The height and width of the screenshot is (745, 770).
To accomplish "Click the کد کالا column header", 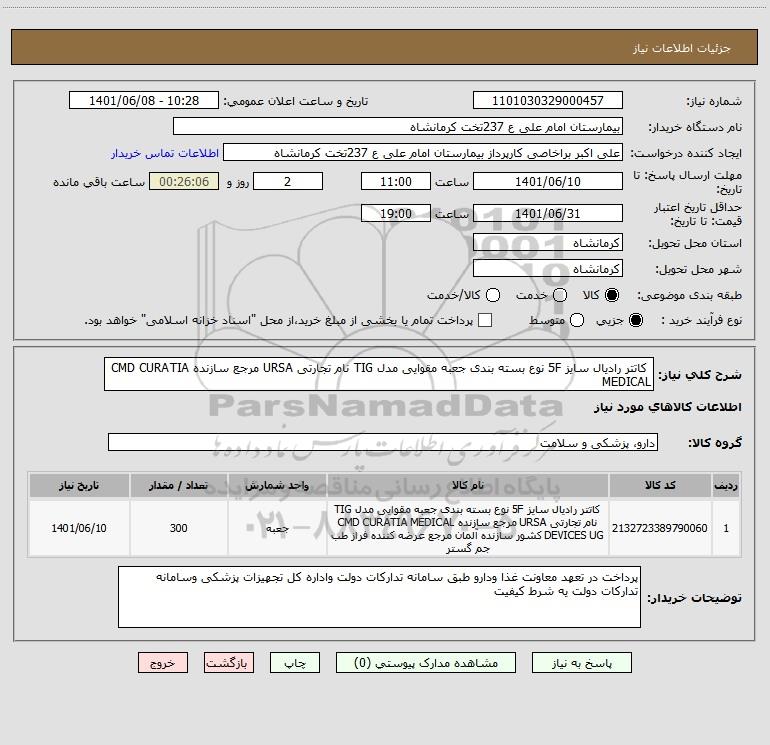I will coord(660,485).
